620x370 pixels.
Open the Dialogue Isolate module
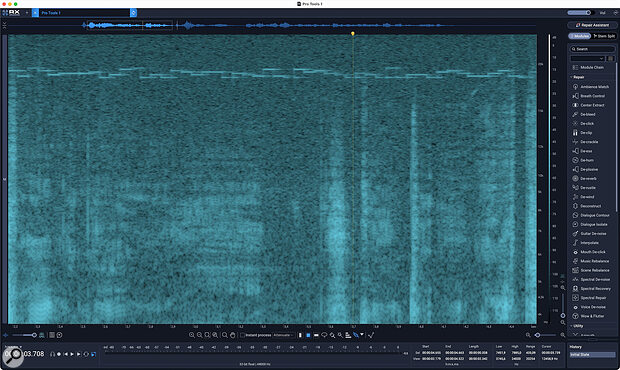(590, 225)
